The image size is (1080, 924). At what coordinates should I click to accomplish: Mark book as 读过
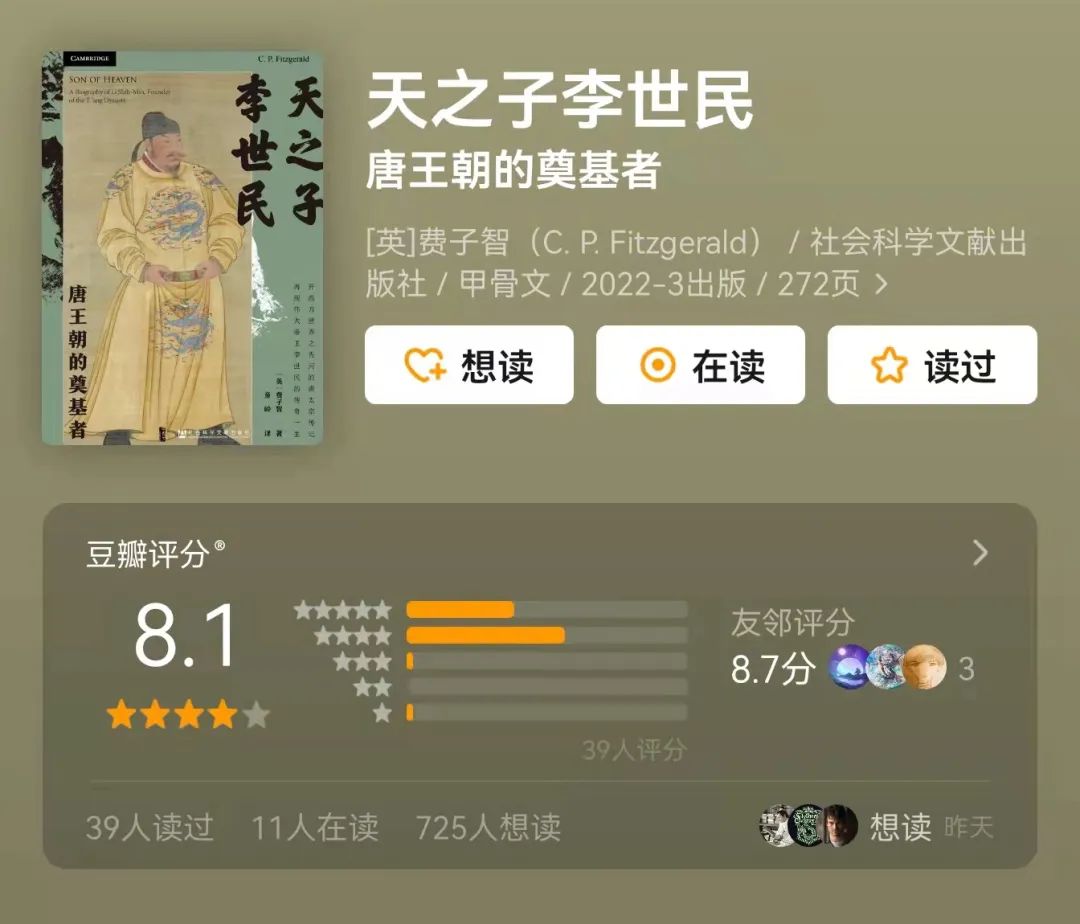click(933, 365)
